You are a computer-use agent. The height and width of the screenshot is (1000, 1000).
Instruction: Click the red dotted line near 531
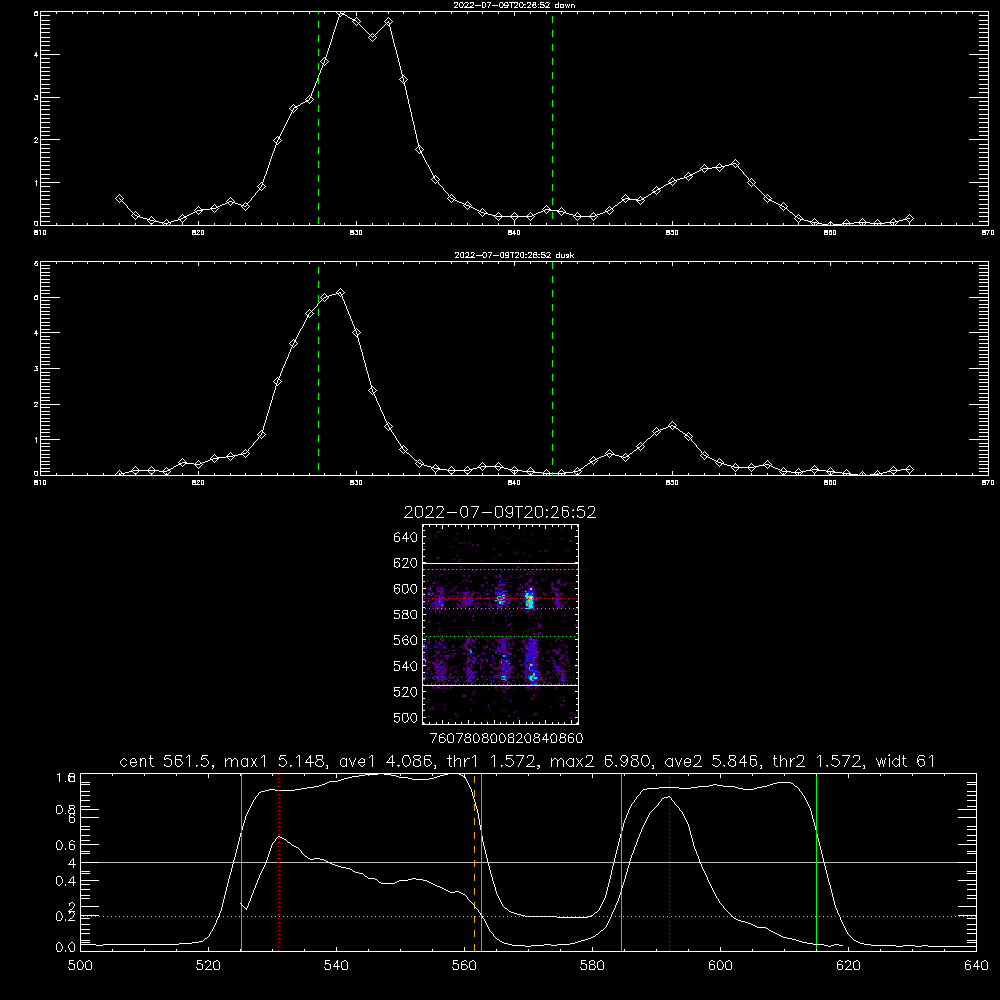279,861
